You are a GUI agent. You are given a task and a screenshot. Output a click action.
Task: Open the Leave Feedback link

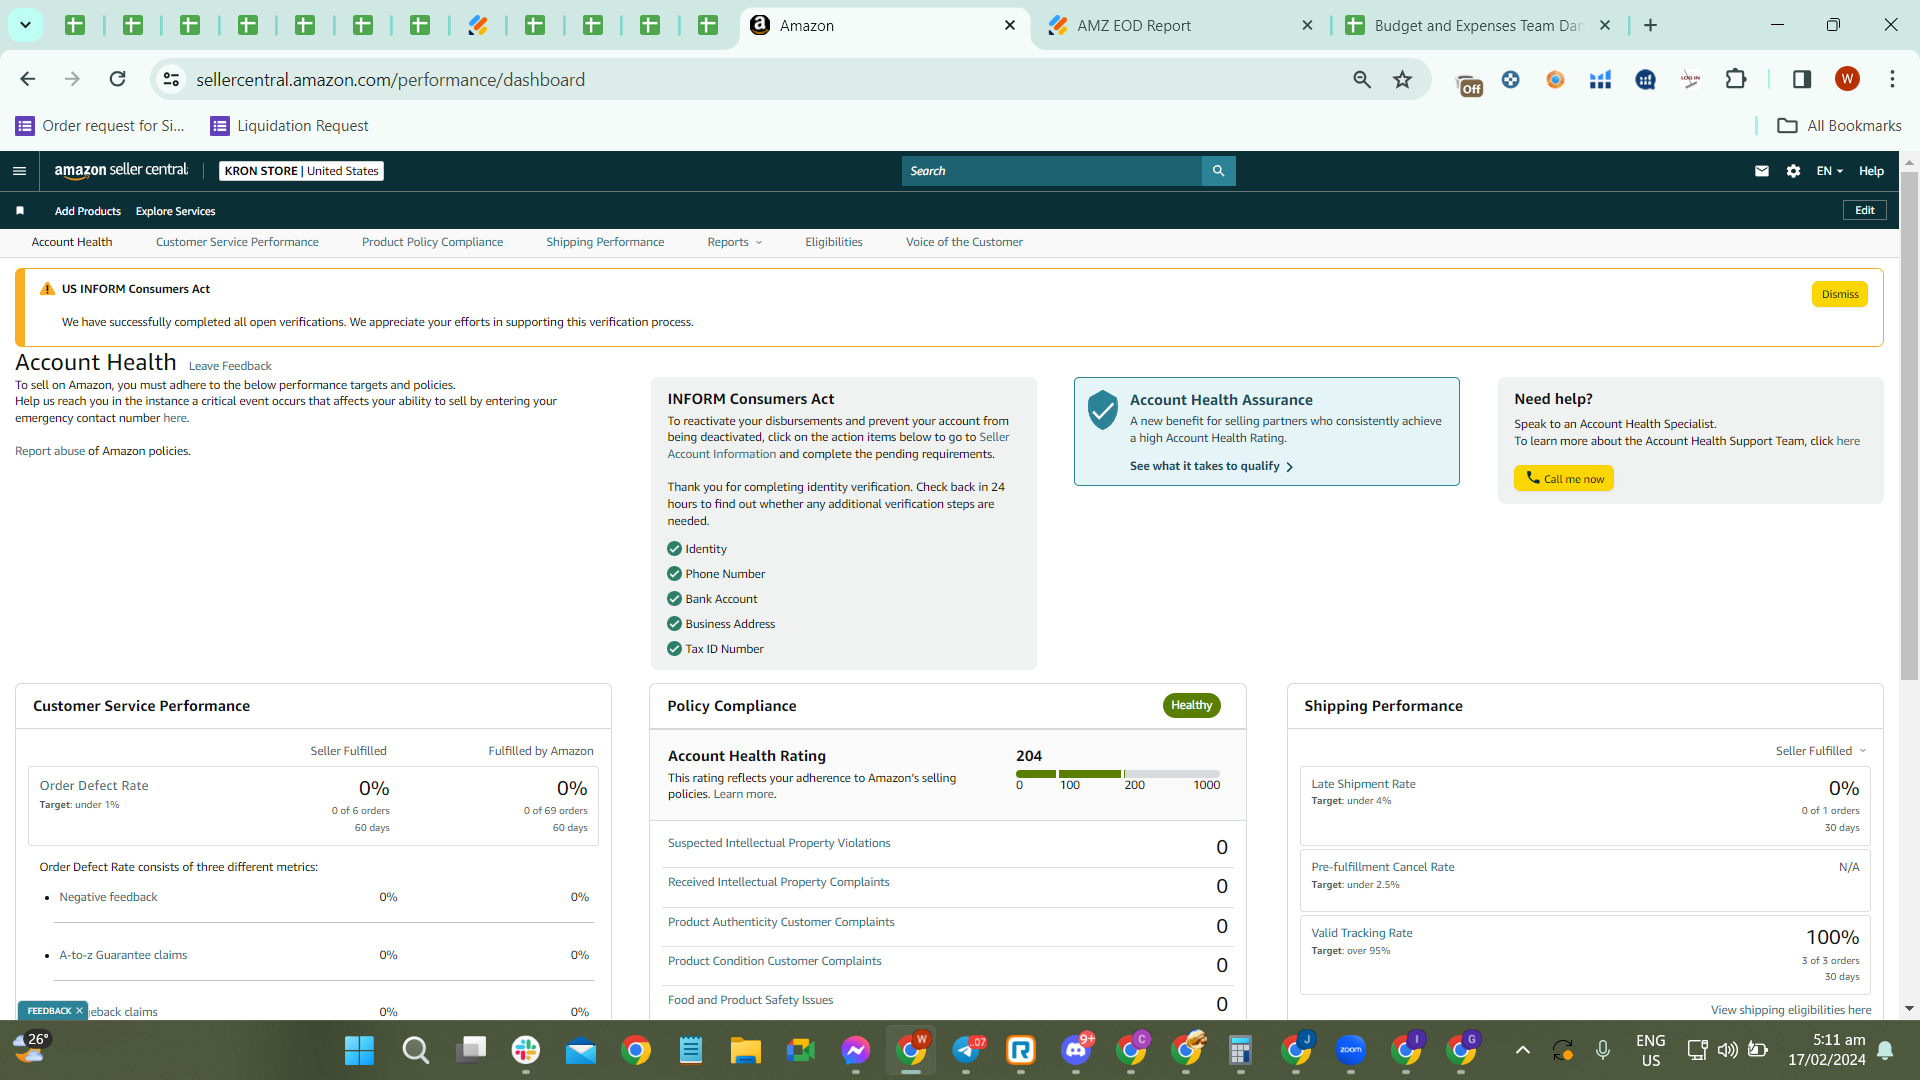[x=230, y=366]
